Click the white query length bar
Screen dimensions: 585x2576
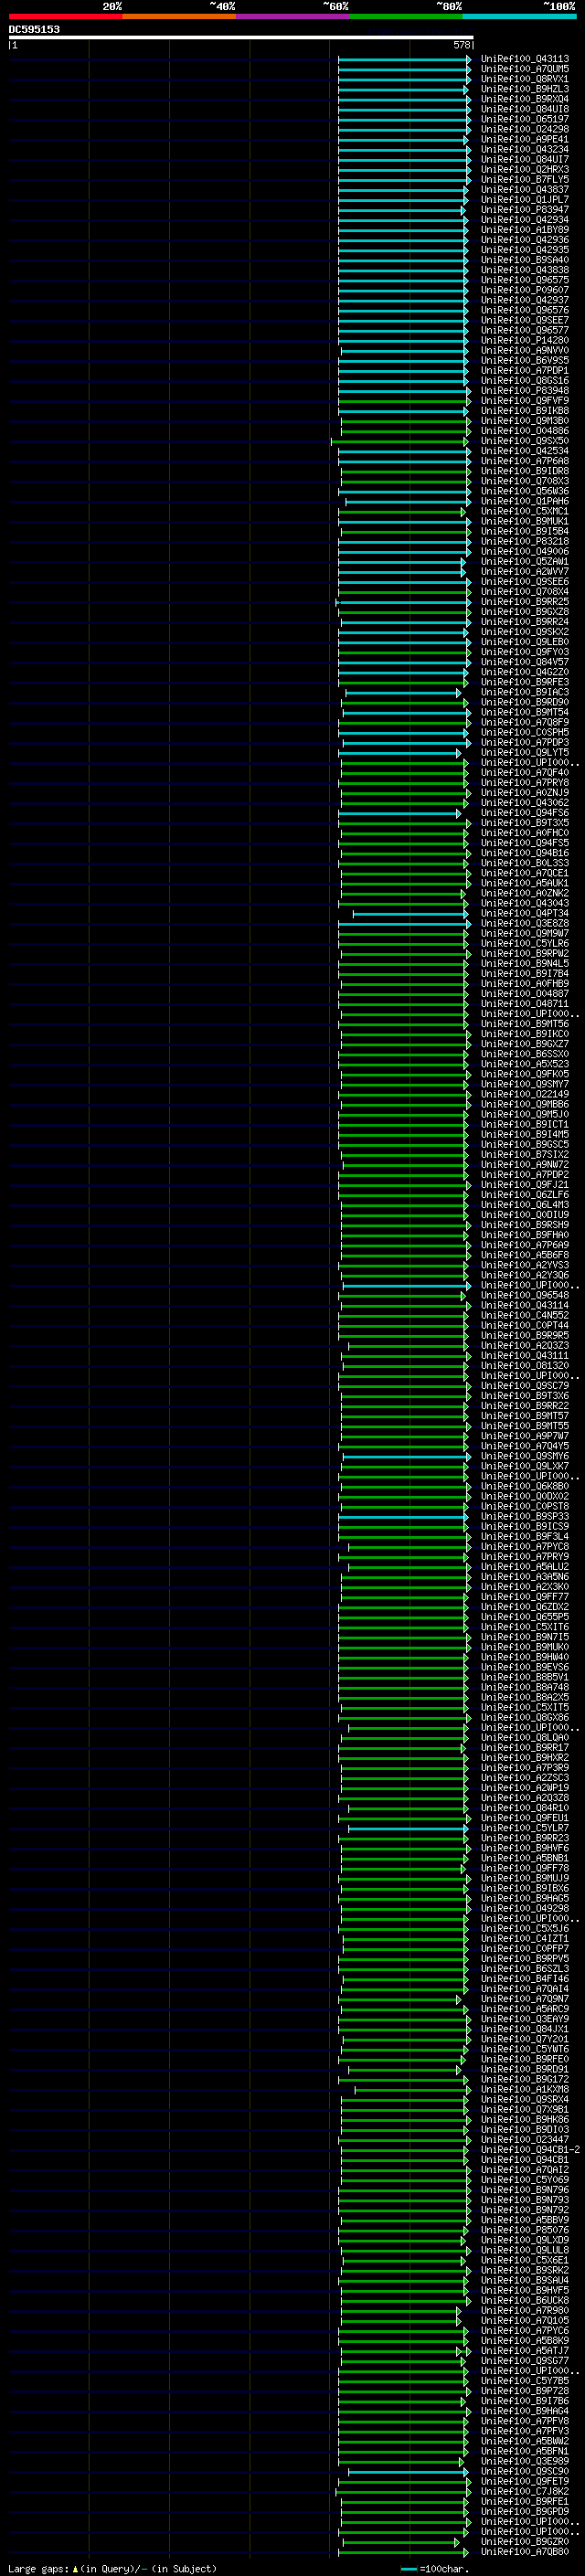point(241,38)
